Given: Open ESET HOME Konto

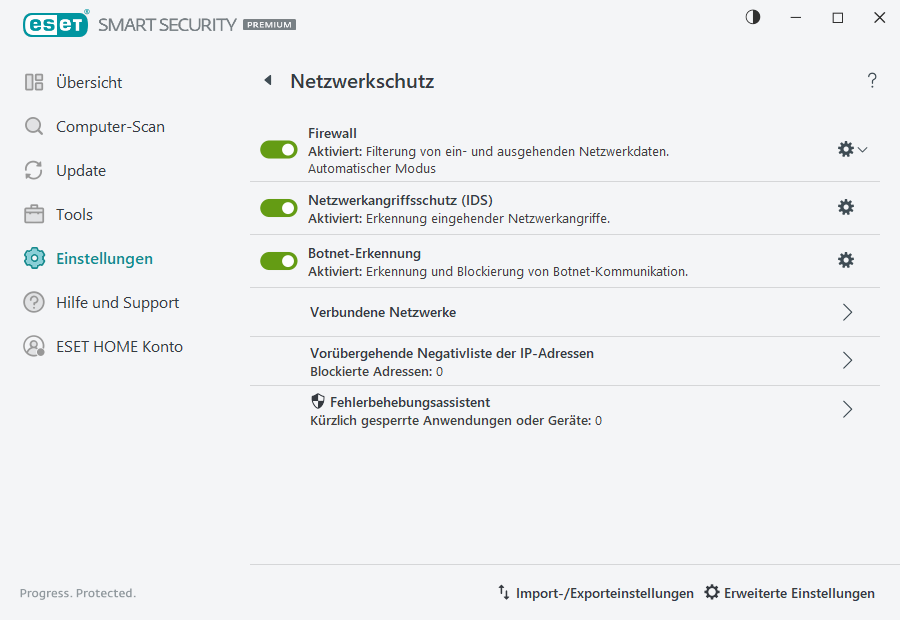Looking at the screenshot, I should (35, 346).
